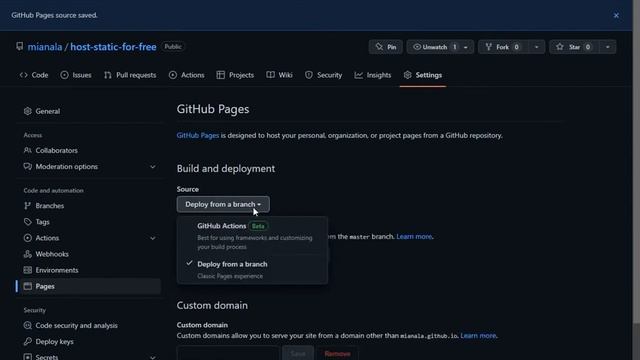Open Learn more link after master branch

point(414,236)
